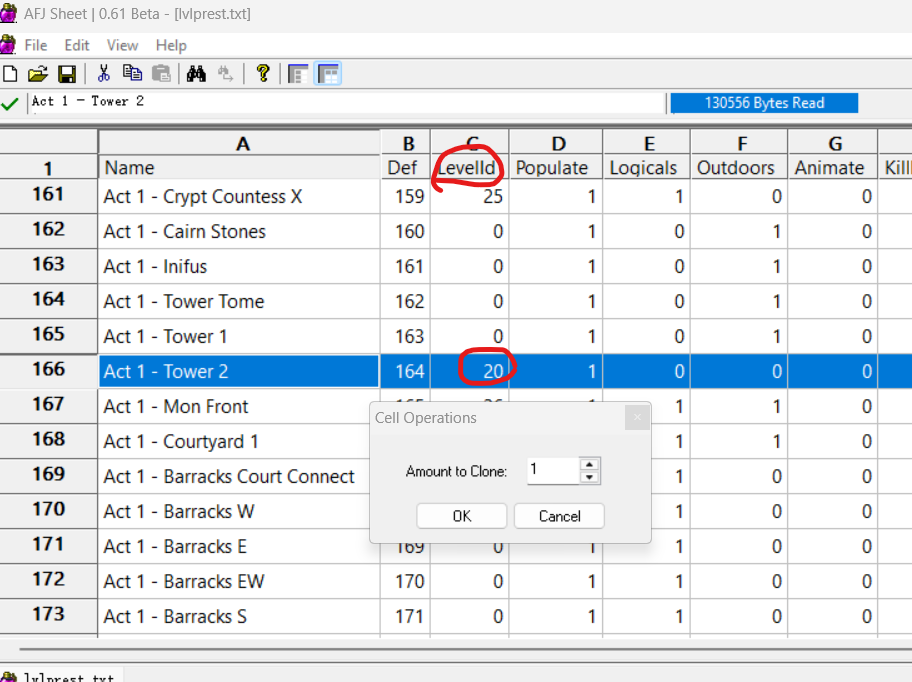912x682 pixels.
Task: Click cell Act 1 - Tower Tome
Action: (240, 301)
